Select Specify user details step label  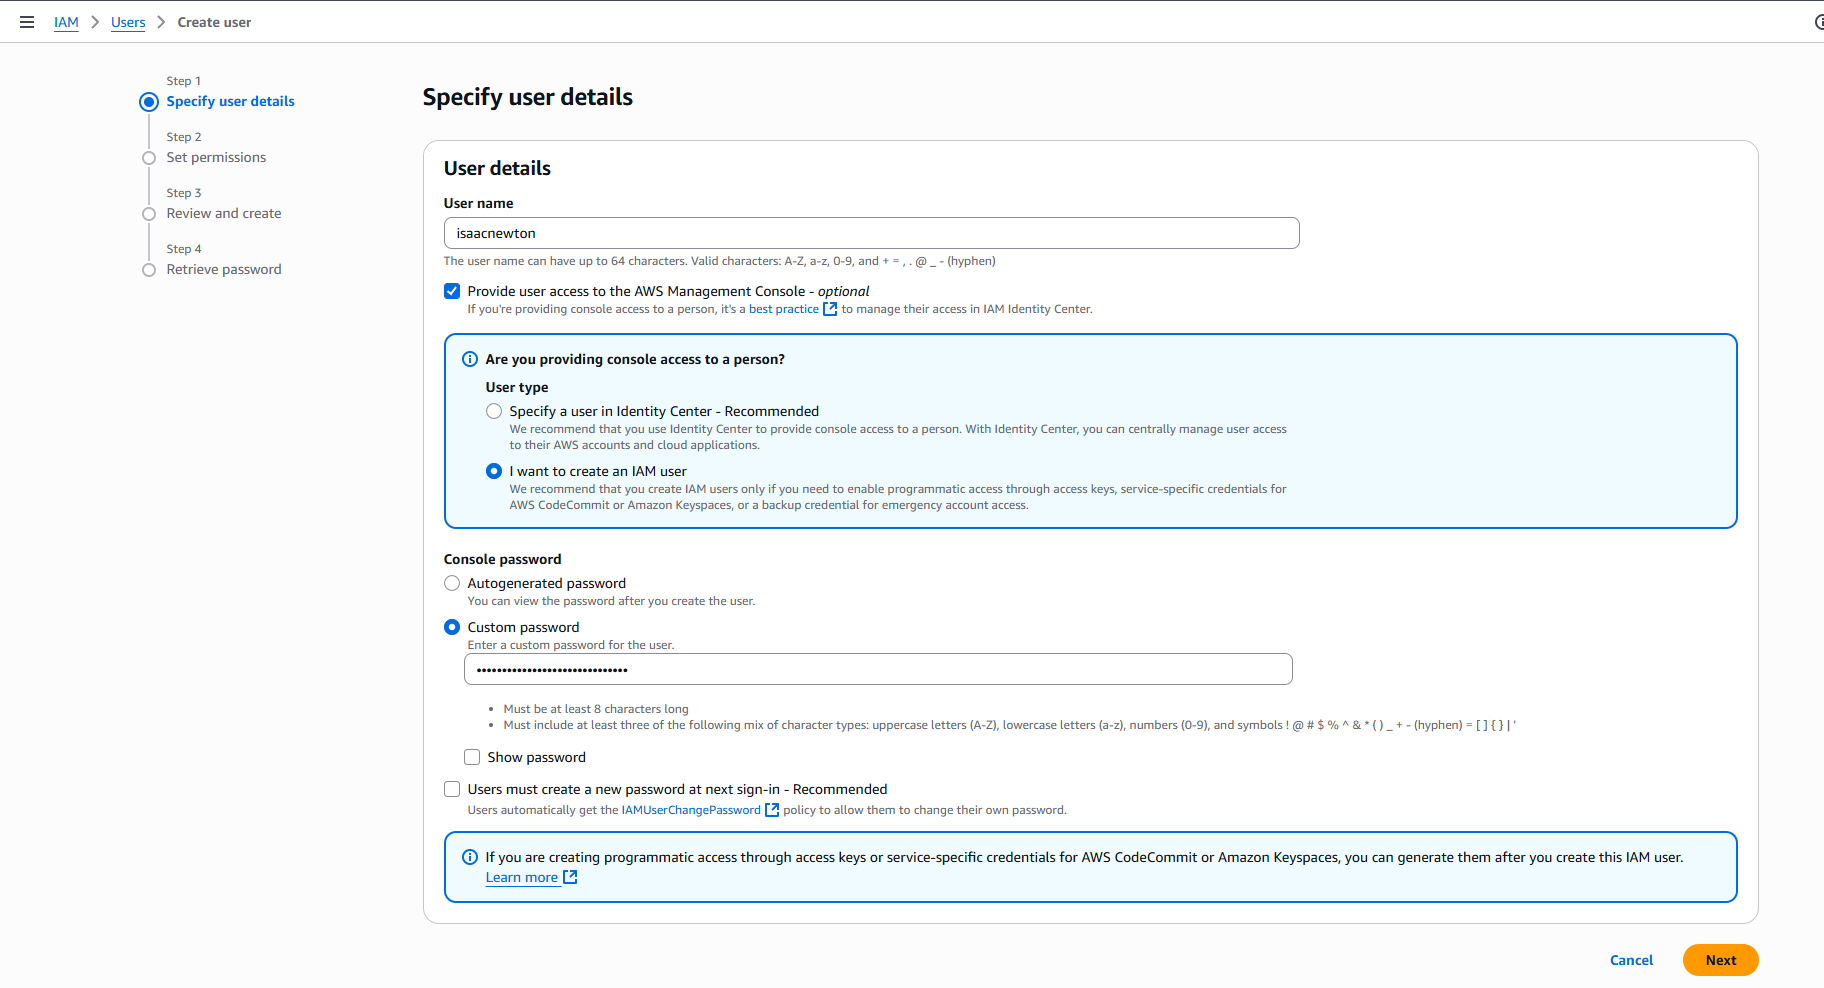tap(230, 101)
